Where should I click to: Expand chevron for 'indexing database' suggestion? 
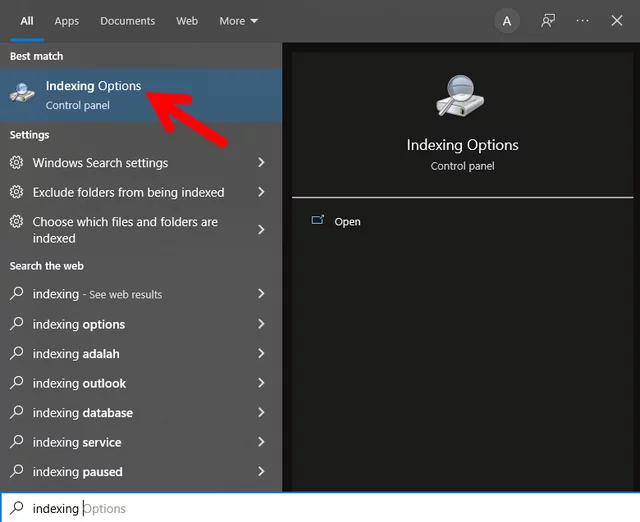pos(261,412)
